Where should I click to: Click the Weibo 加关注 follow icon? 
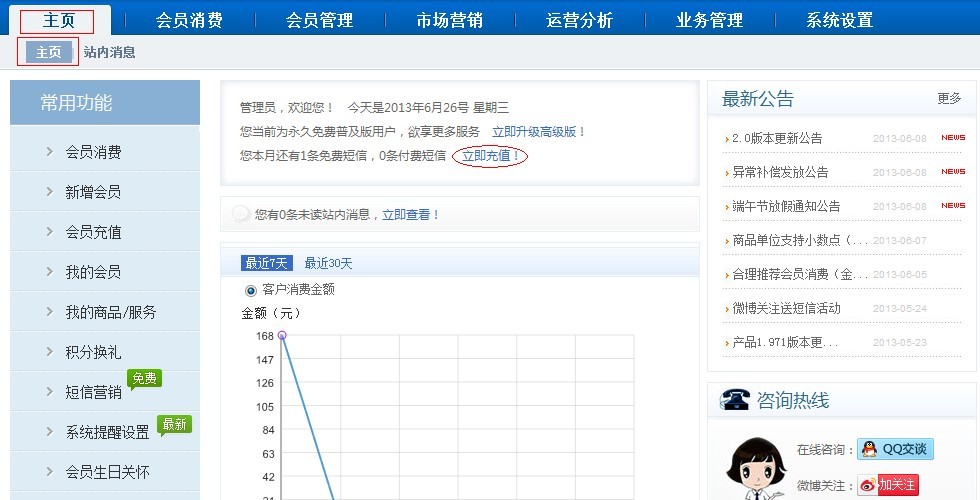tap(888, 485)
